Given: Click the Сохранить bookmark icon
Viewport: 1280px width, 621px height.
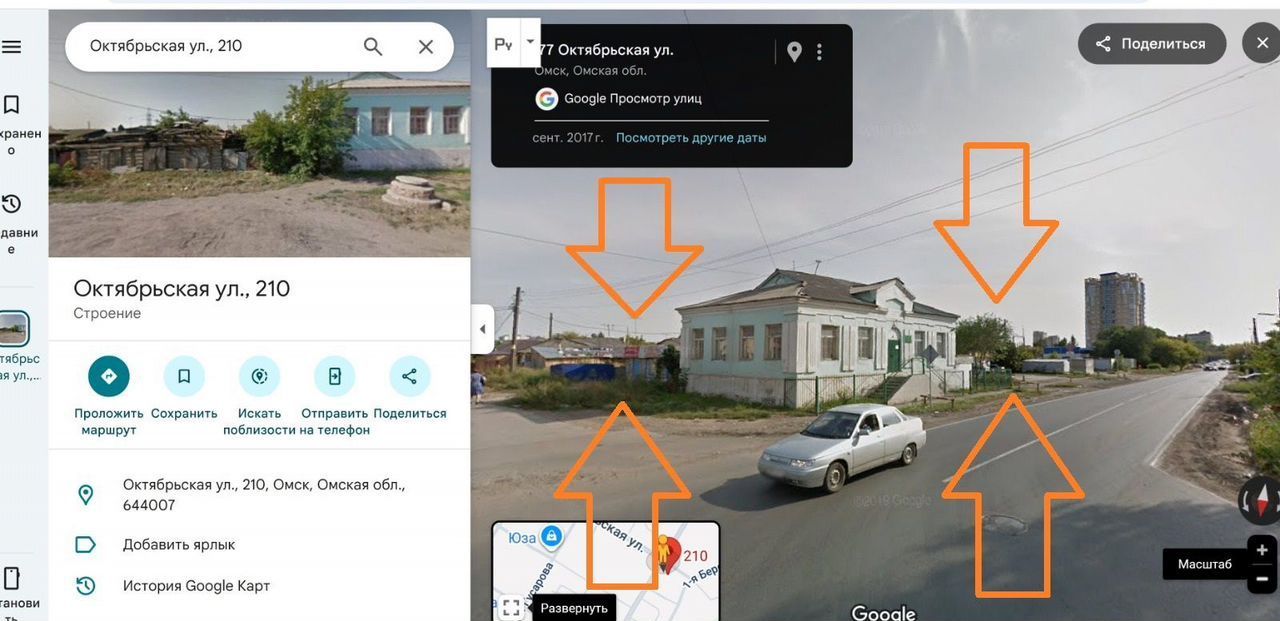Looking at the screenshot, I should [184, 376].
